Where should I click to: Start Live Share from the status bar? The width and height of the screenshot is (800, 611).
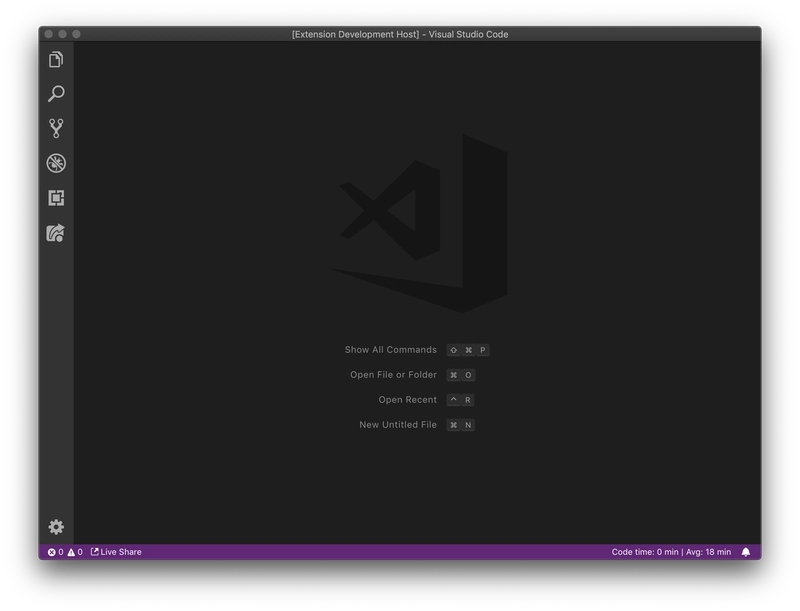click(x=116, y=552)
